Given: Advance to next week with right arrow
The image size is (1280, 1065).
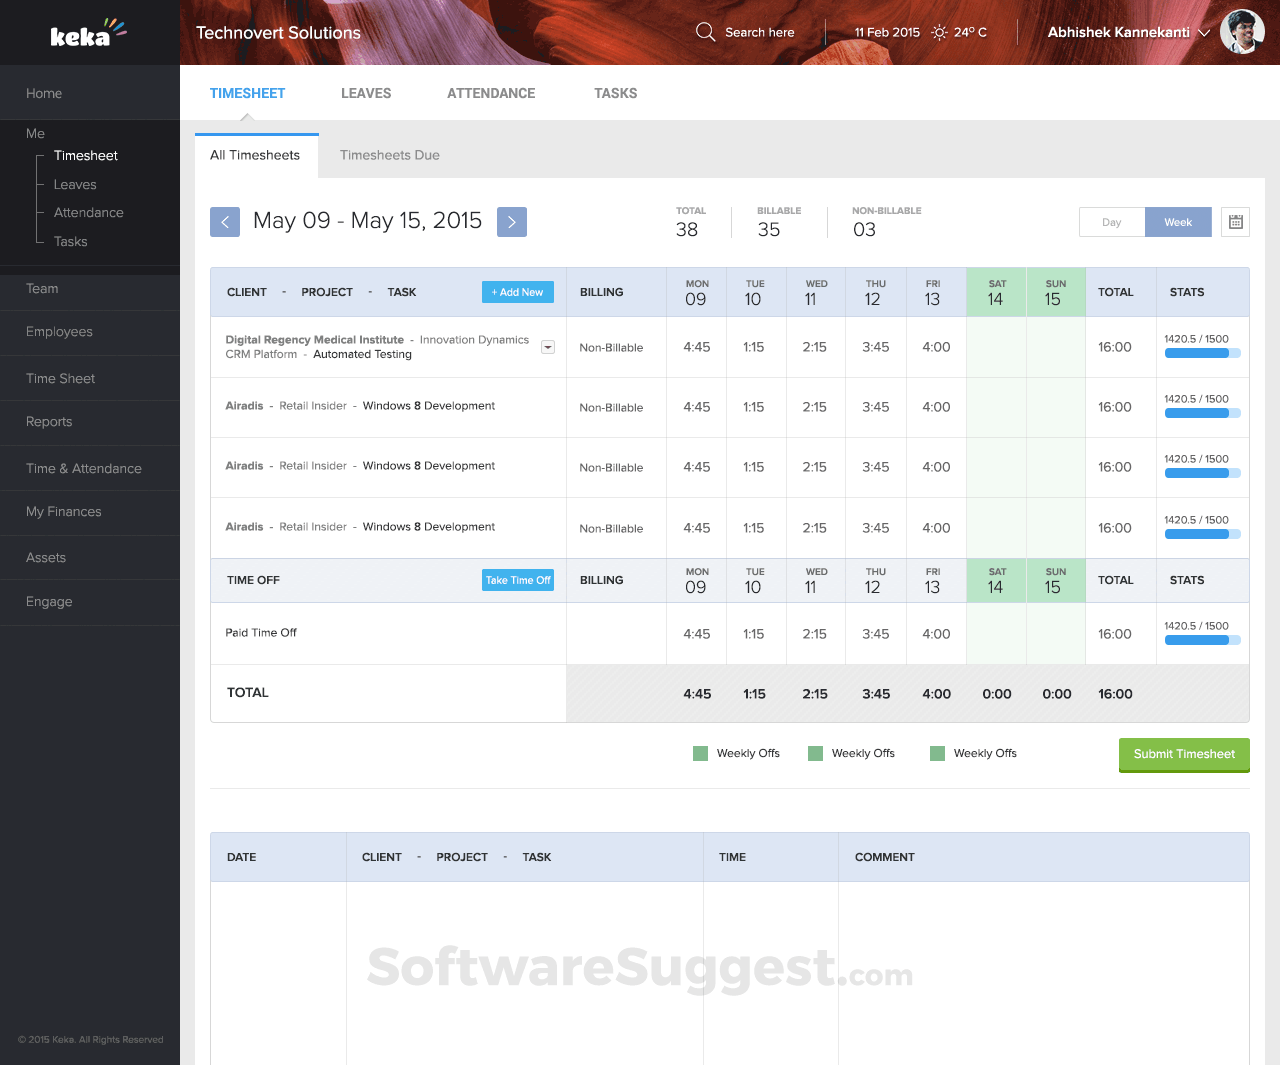Looking at the screenshot, I should click(x=512, y=222).
